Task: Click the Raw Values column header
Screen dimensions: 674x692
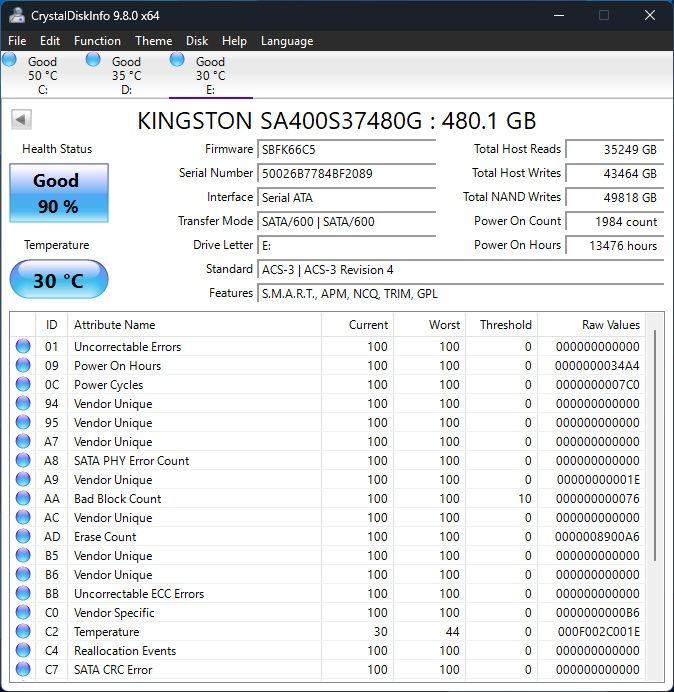Action: (591, 325)
